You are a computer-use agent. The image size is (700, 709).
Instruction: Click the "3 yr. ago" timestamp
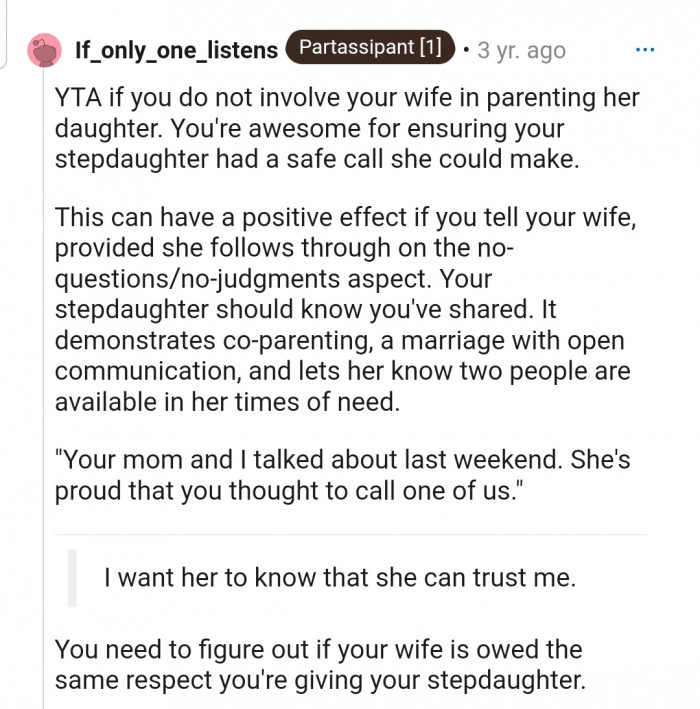point(521,50)
